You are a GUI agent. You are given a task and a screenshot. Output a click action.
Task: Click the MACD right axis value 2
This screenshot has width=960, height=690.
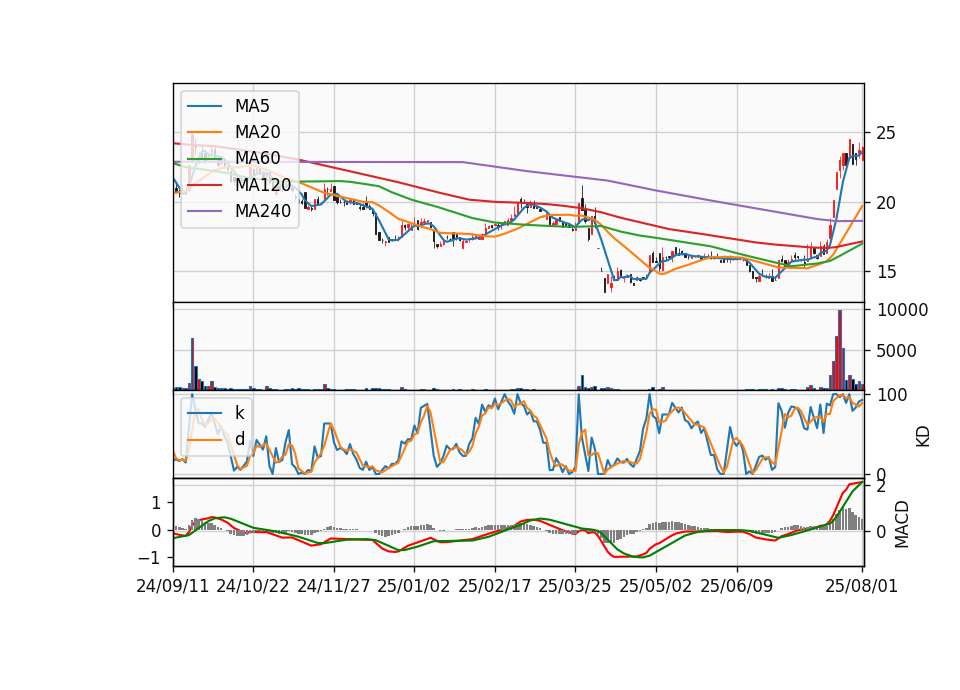pos(881,487)
